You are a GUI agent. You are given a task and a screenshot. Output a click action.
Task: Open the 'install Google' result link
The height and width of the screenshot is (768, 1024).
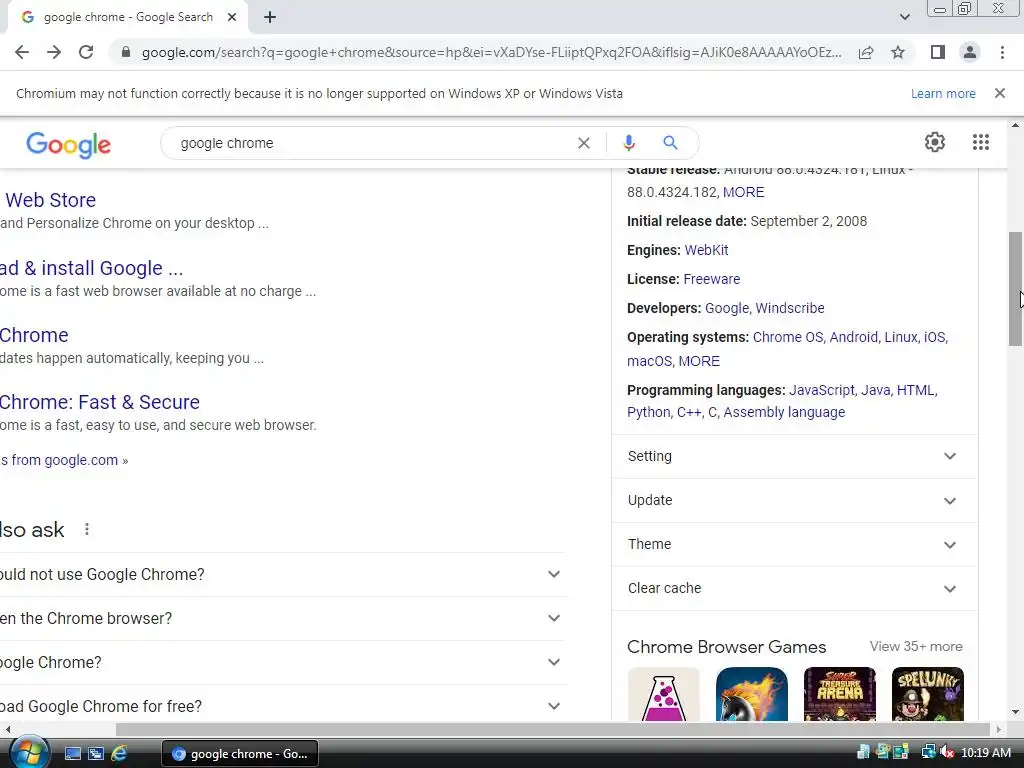(x=91, y=268)
